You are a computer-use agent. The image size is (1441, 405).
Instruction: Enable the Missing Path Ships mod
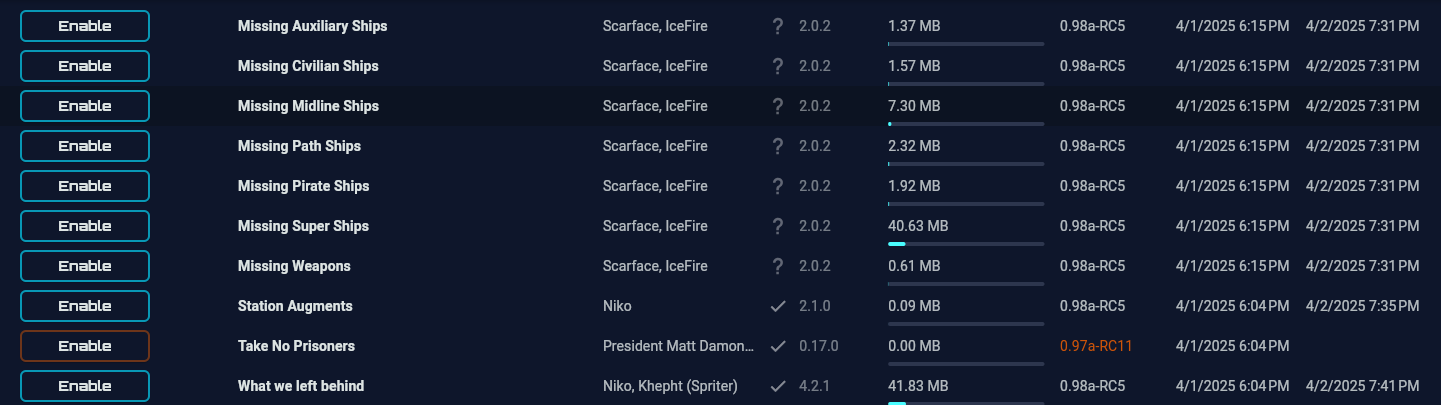(85, 146)
